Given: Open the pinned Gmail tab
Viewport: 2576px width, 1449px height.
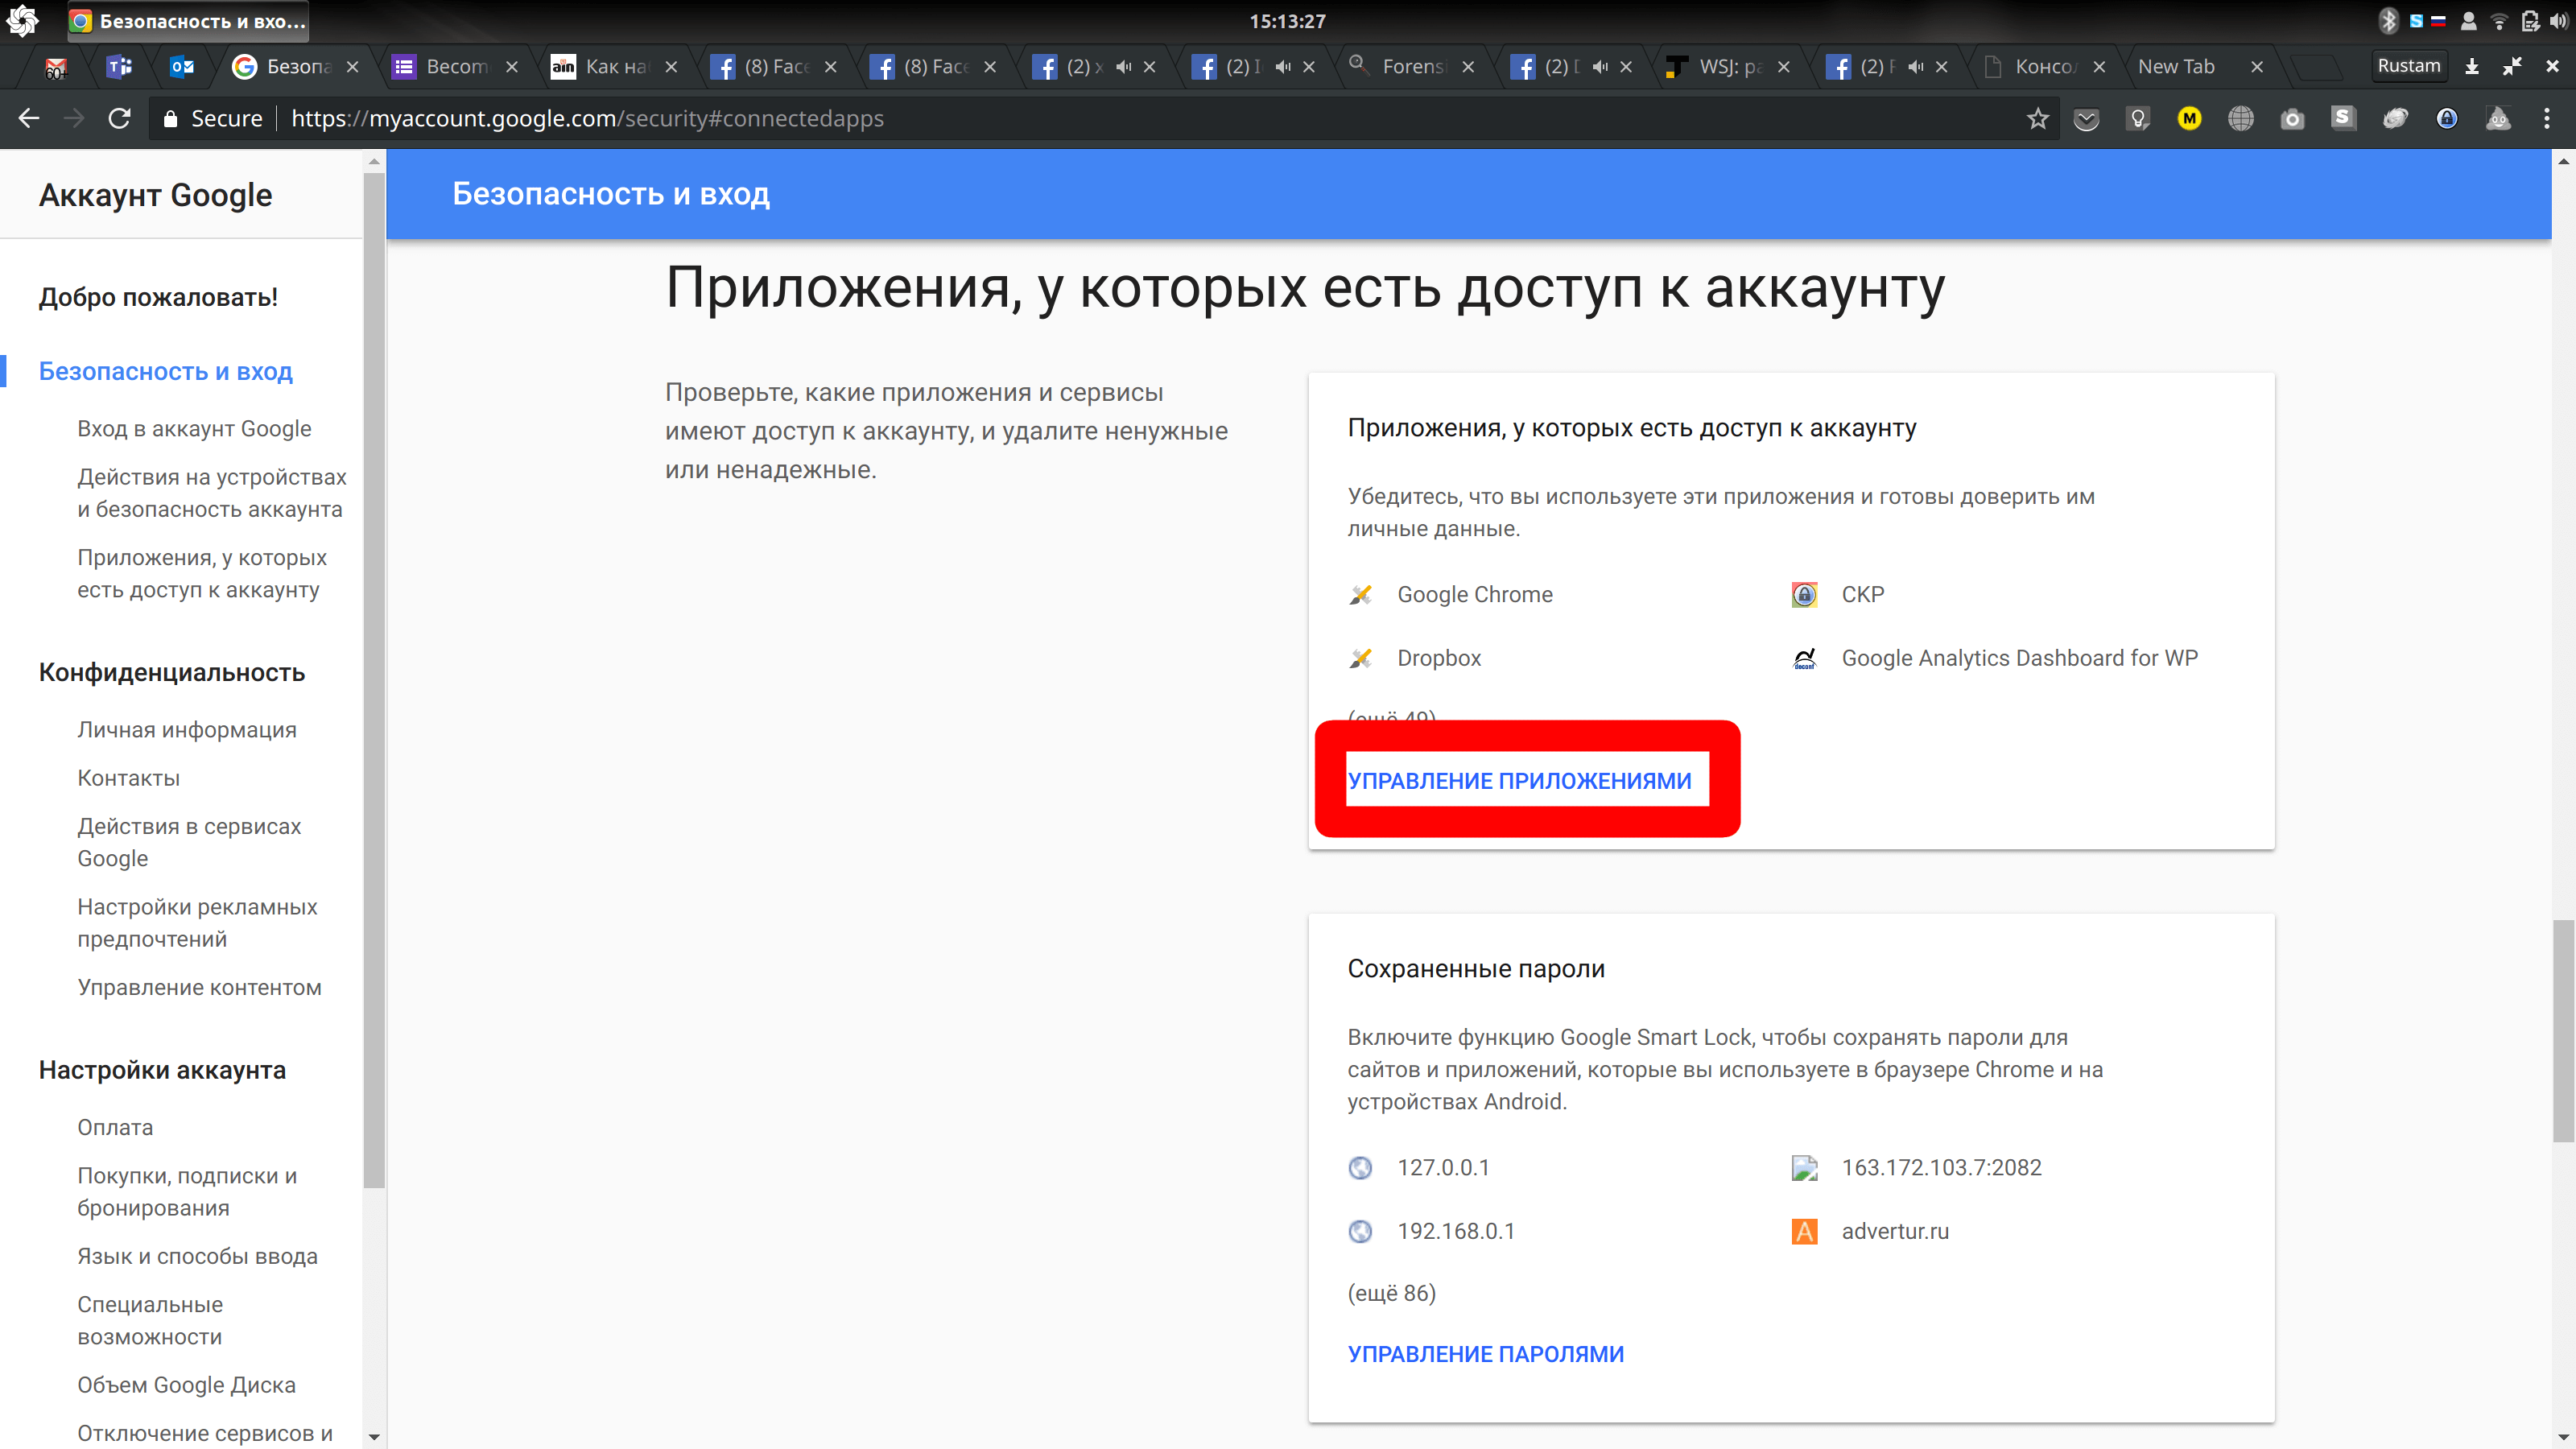Looking at the screenshot, I should click(56, 67).
